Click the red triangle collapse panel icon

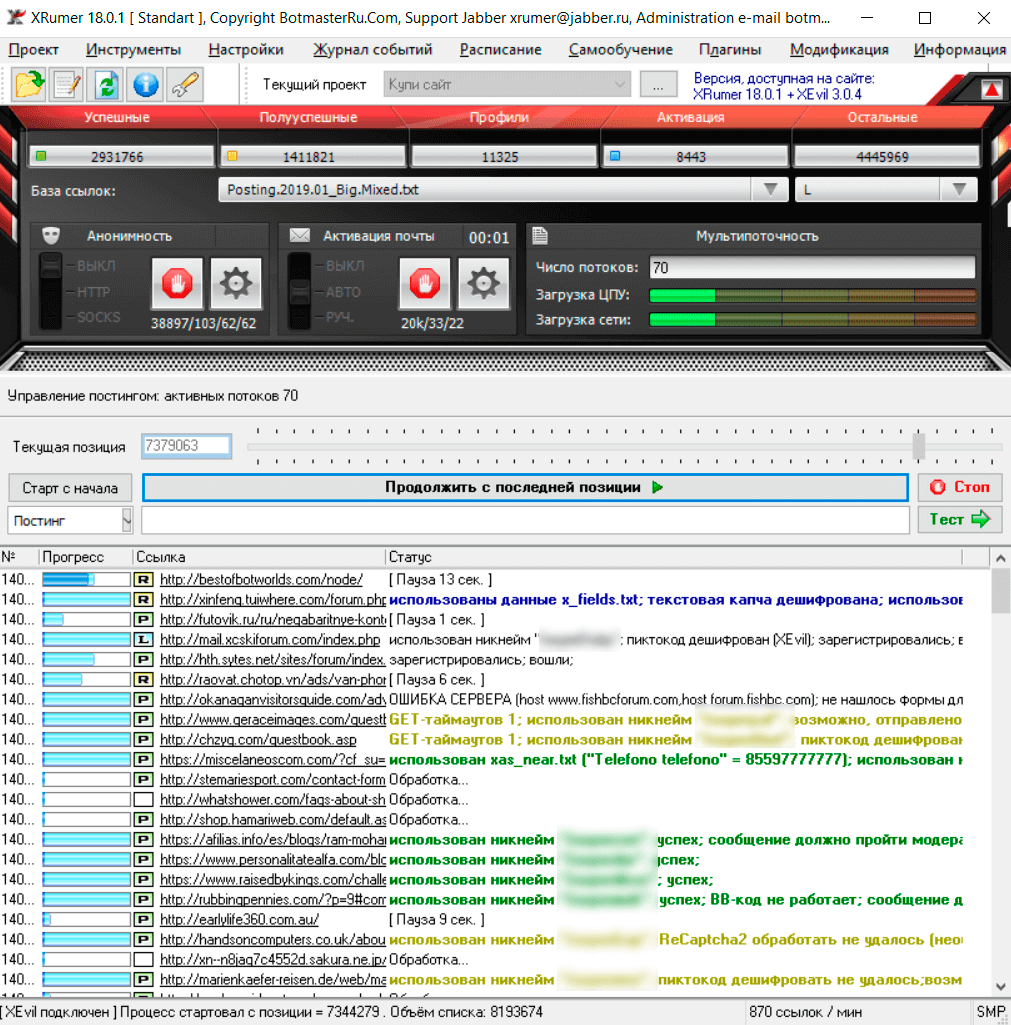point(991,90)
